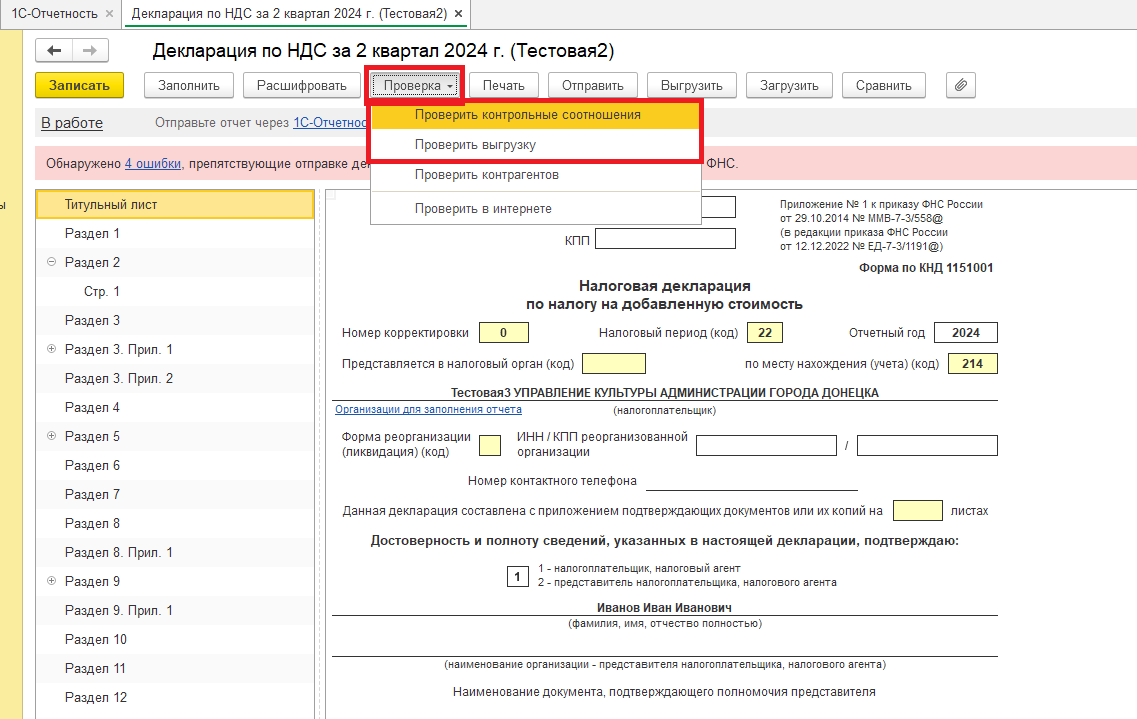1137x719 pixels.
Task: Open the В работе status link
Action: (72, 123)
